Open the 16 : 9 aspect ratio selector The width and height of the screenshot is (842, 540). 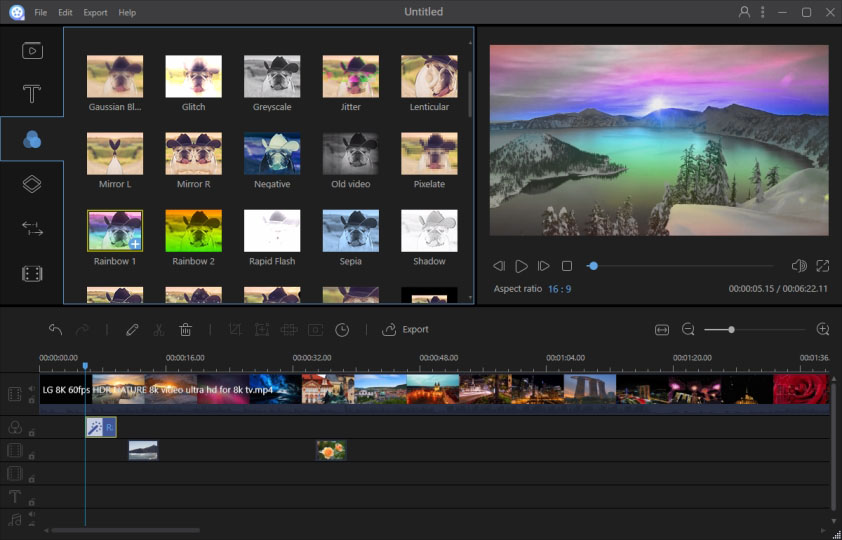(x=559, y=289)
